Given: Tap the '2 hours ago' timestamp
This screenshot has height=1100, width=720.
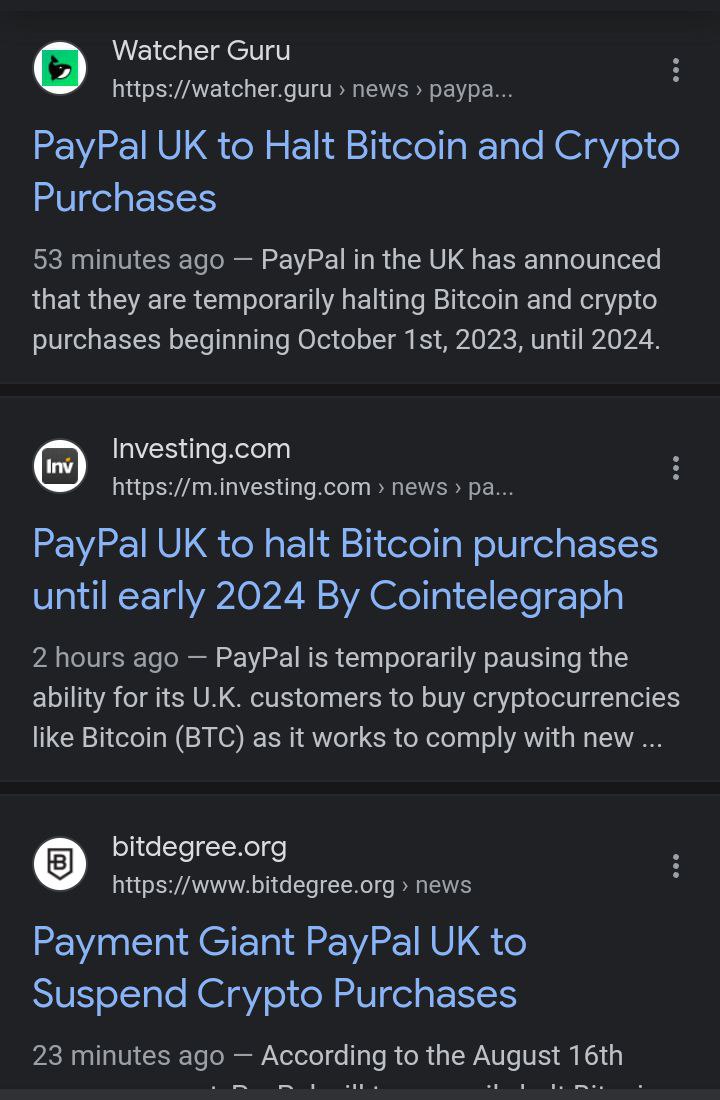Looking at the screenshot, I should point(105,657).
